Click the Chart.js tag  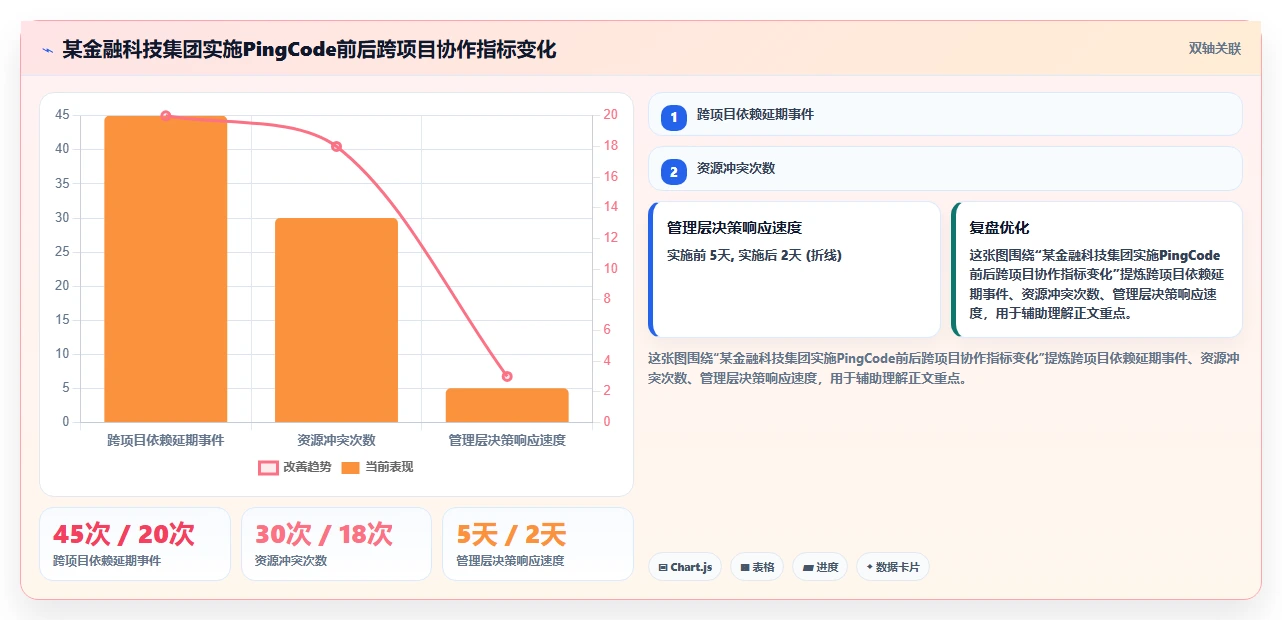(x=685, y=567)
